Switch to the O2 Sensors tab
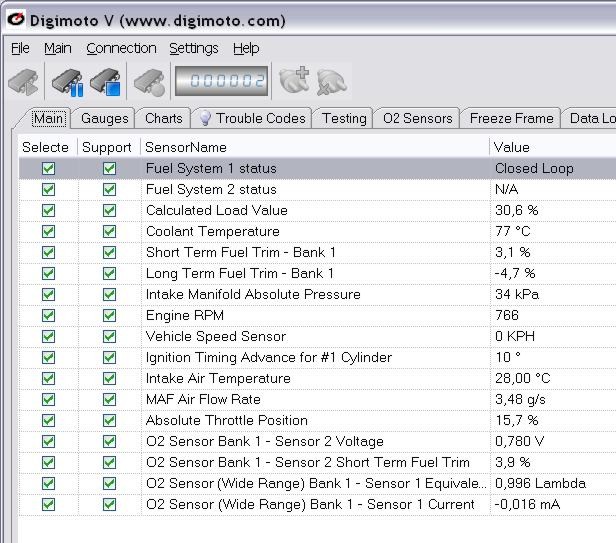This screenshot has height=543, width=616. pyautogui.click(x=417, y=118)
